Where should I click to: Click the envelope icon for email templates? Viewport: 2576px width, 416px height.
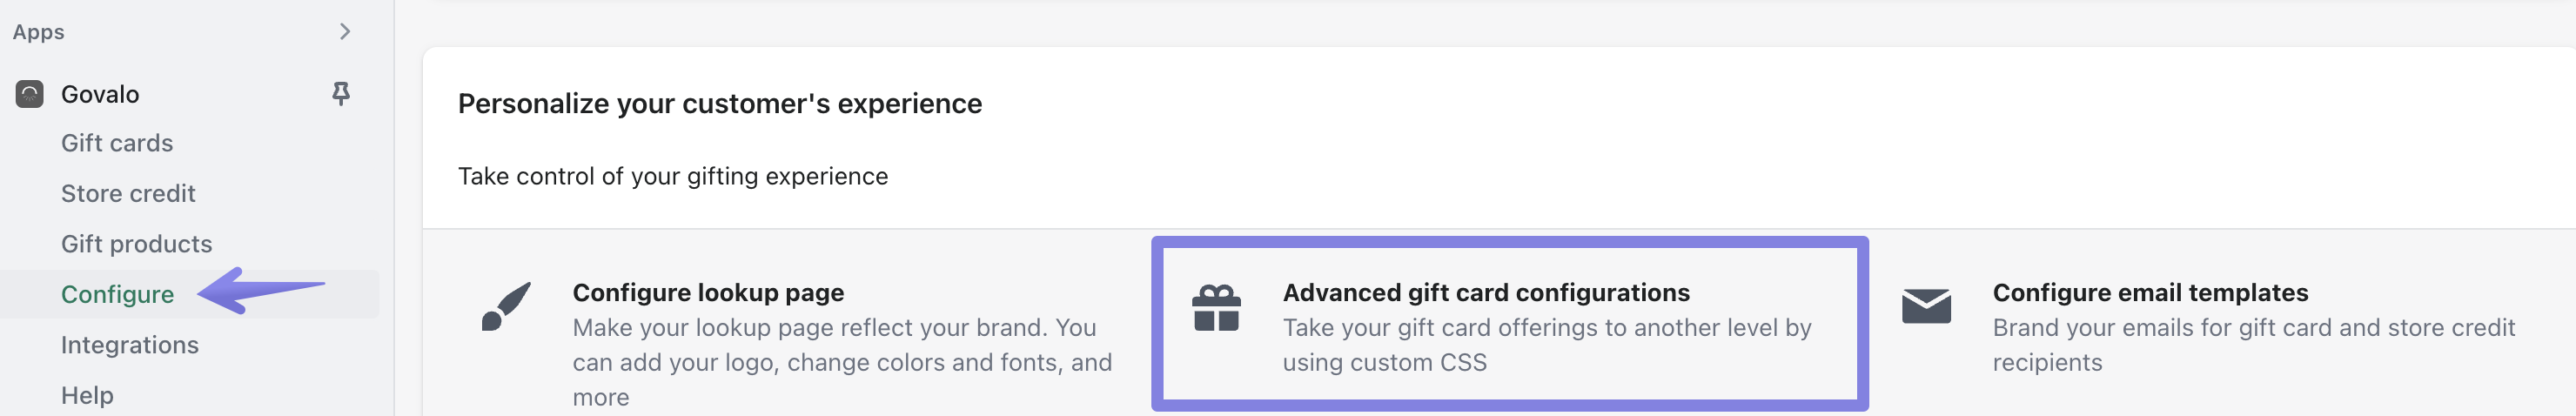coord(1926,307)
